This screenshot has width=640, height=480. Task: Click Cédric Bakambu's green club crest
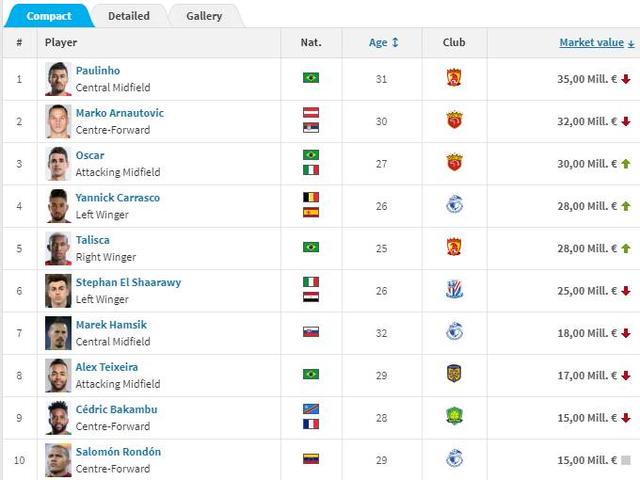pos(454,416)
